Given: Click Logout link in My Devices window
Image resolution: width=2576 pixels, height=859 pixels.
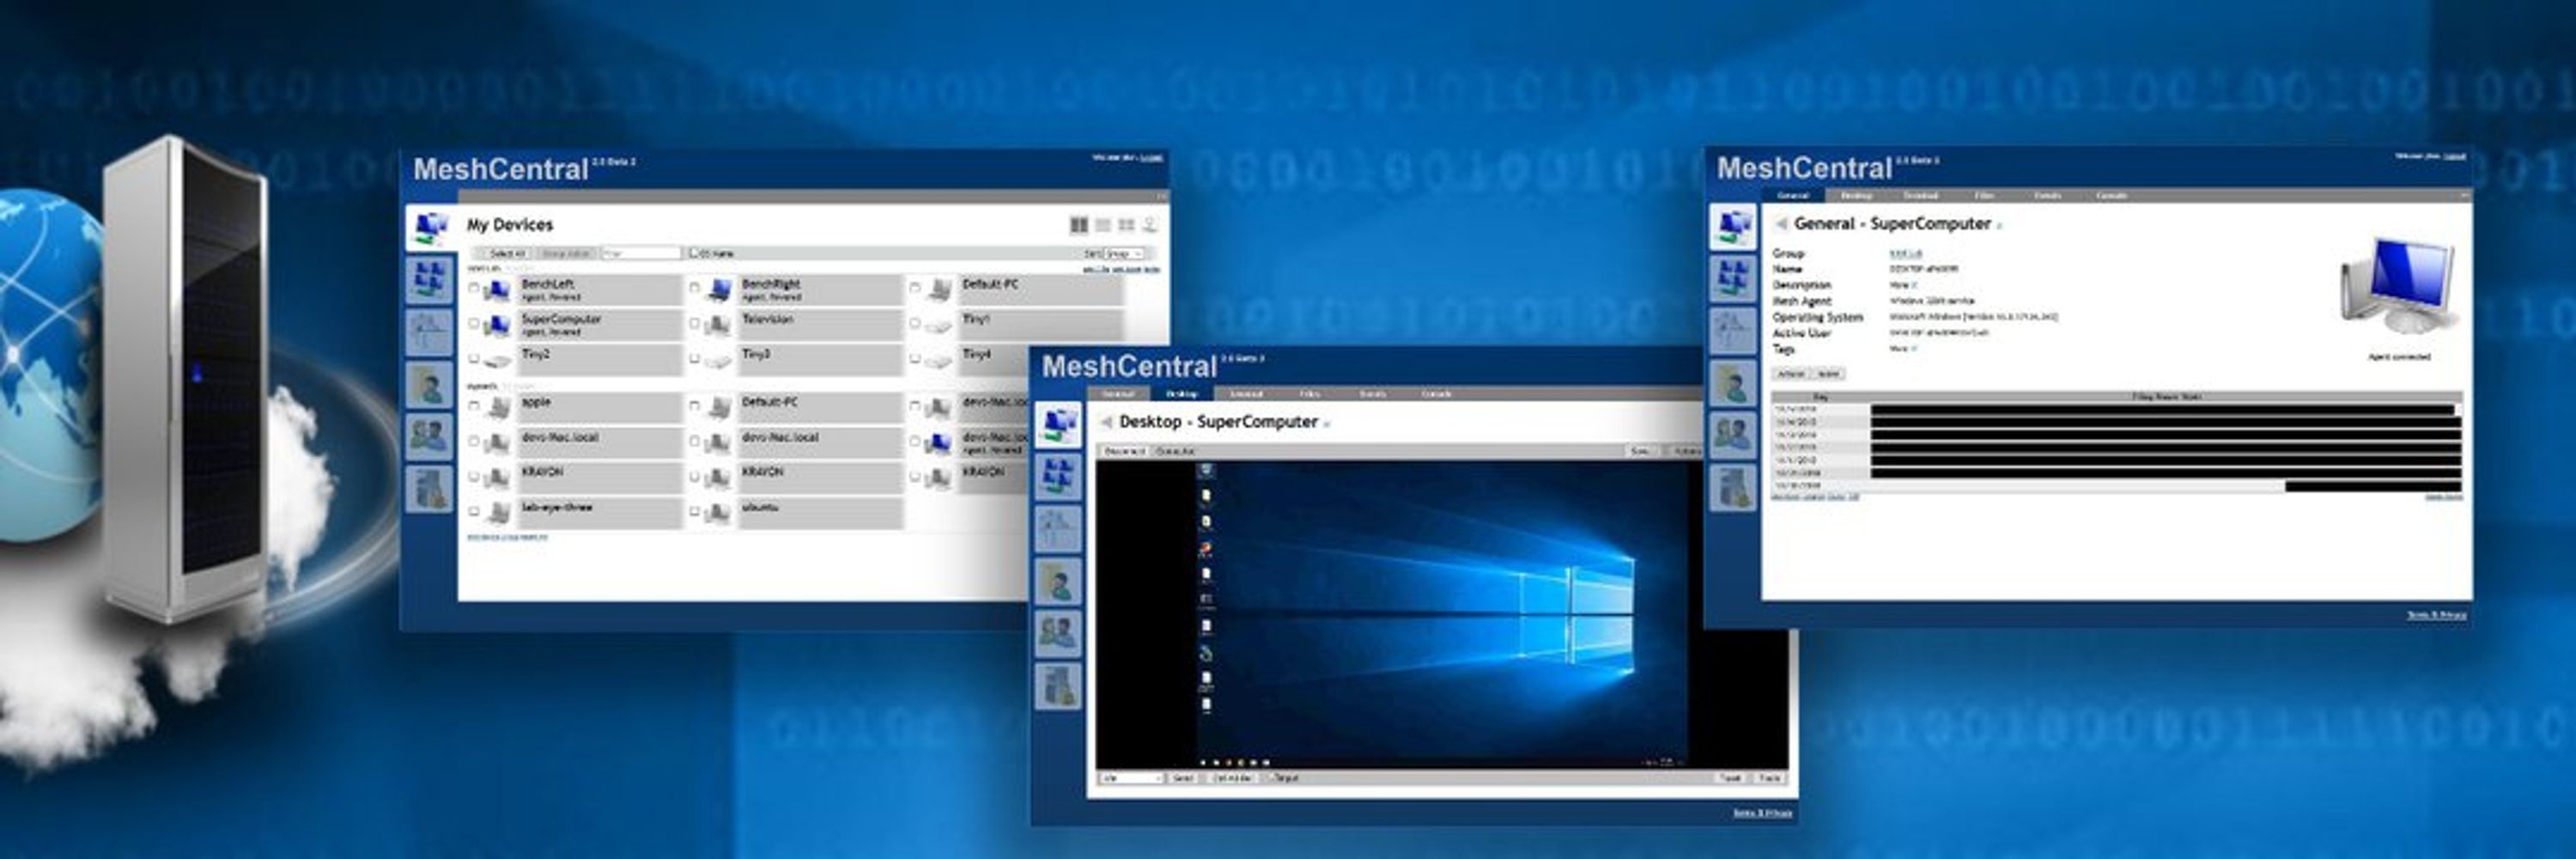Looking at the screenshot, I should [1152, 157].
